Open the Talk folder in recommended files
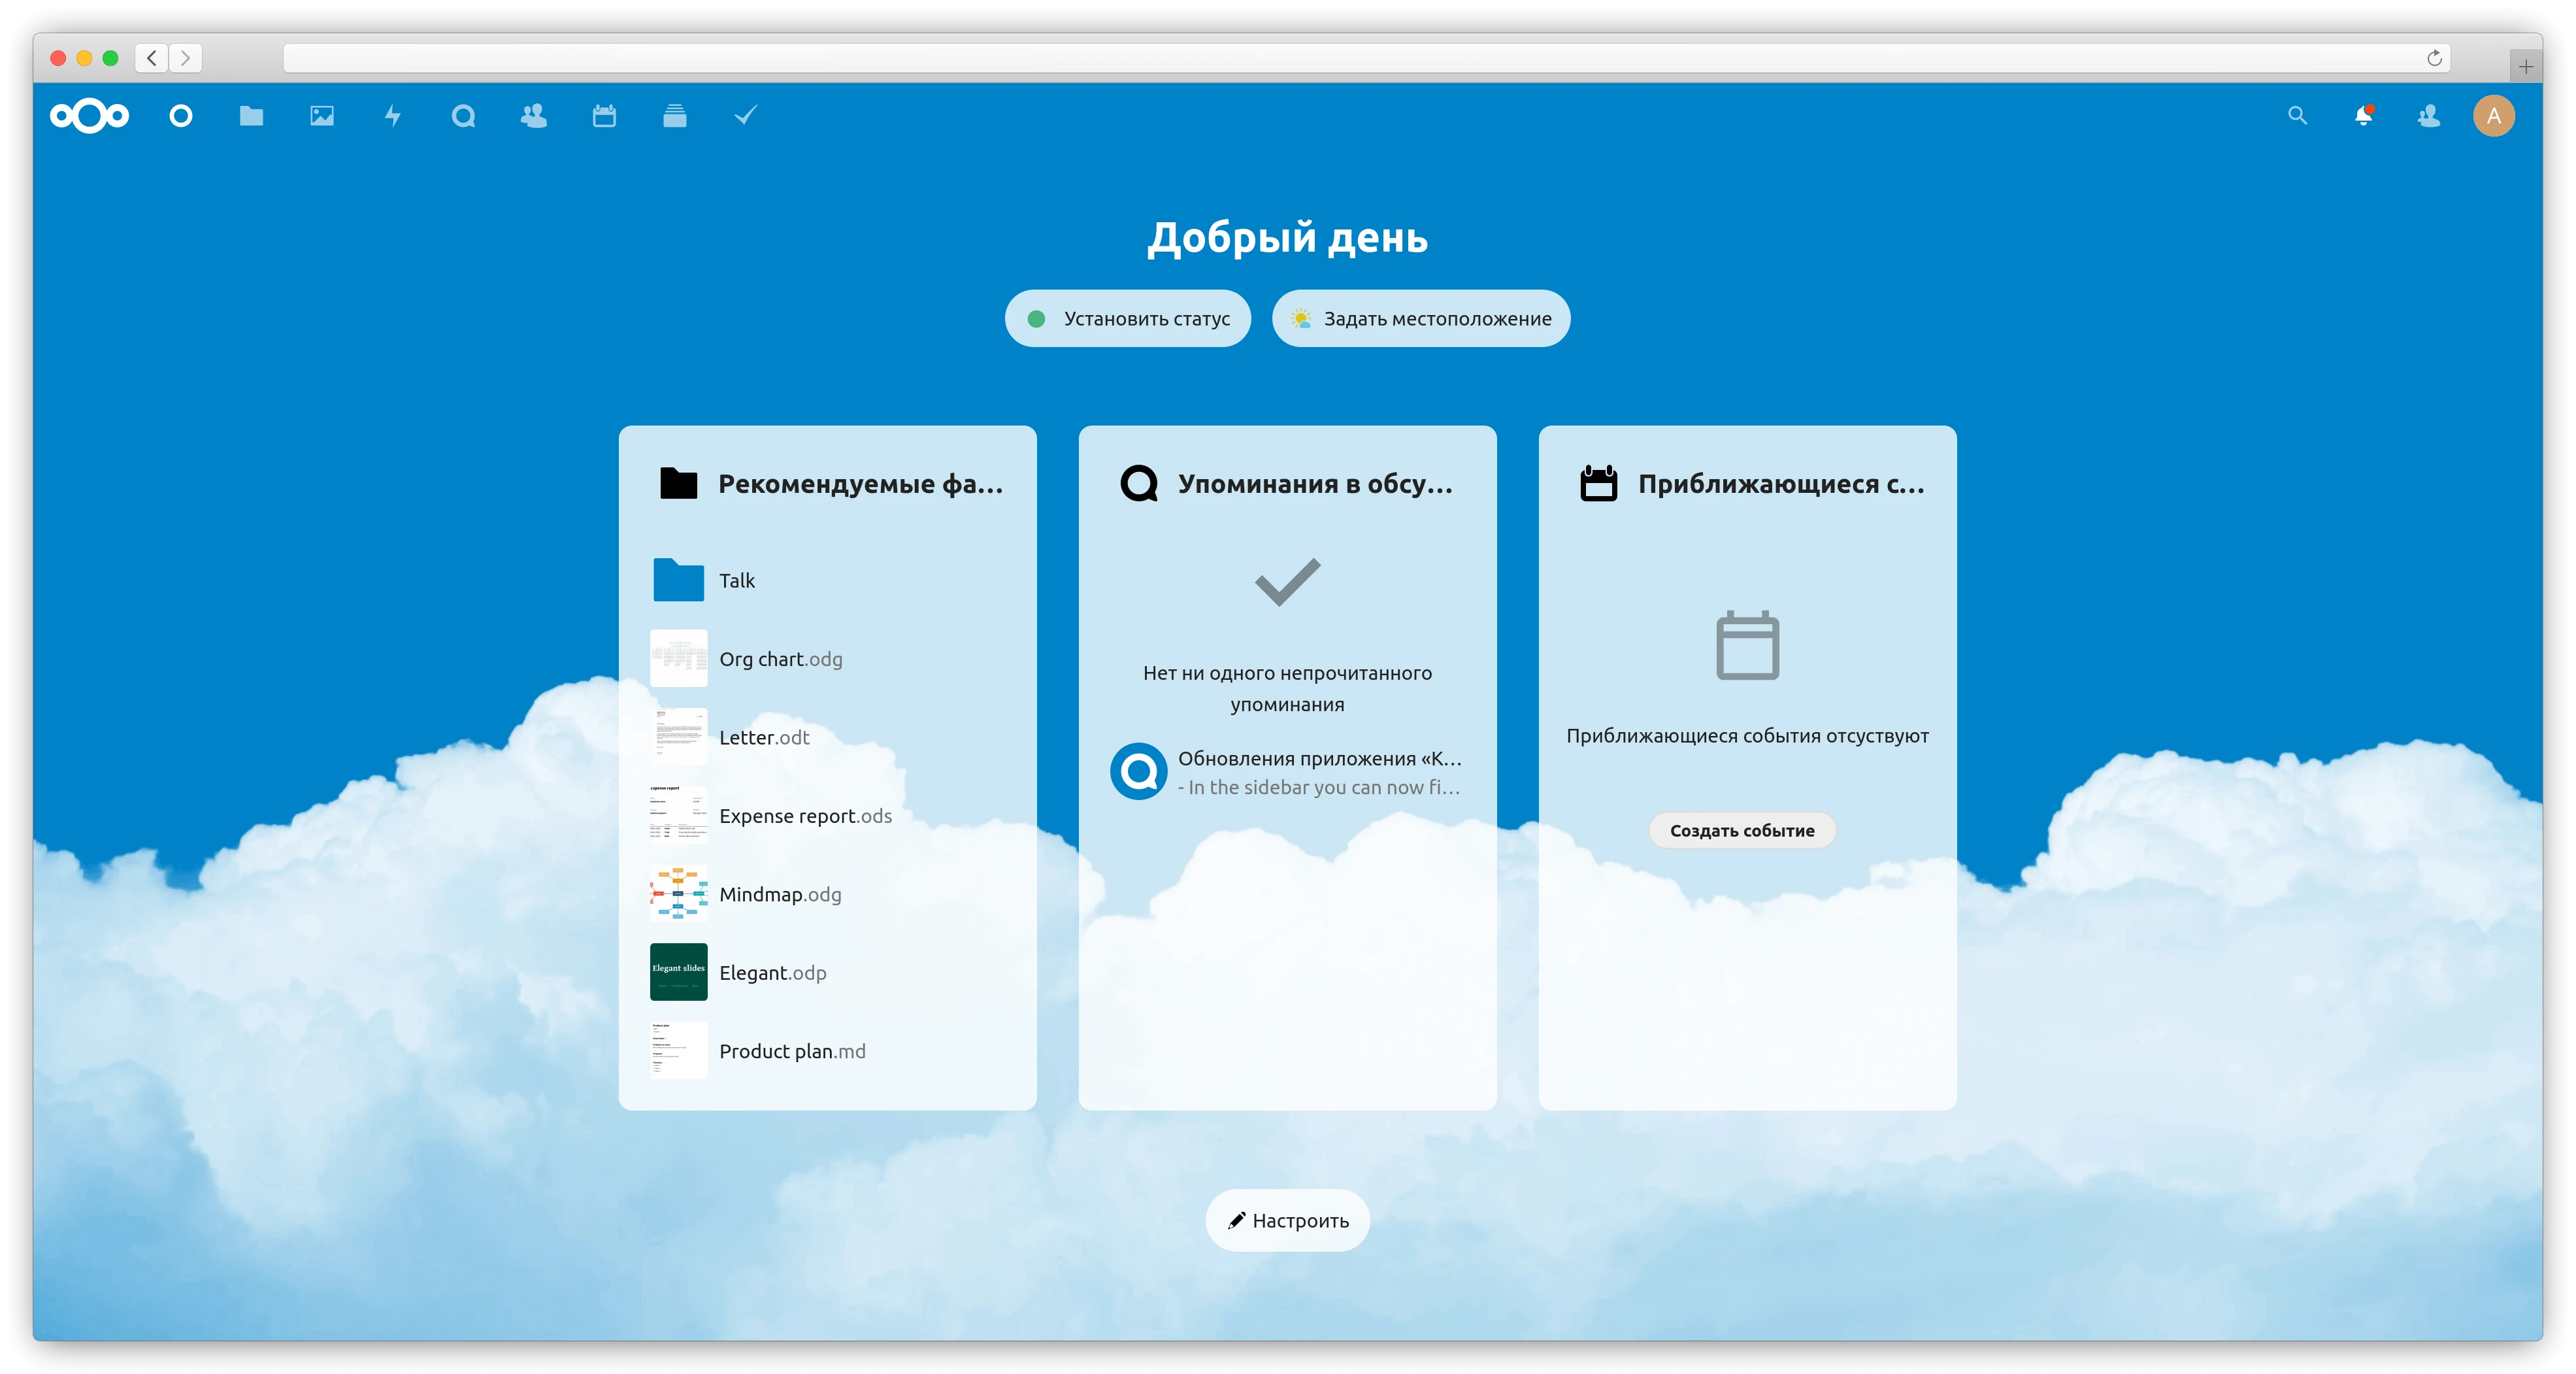2576x1374 pixels. pos(737,580)
